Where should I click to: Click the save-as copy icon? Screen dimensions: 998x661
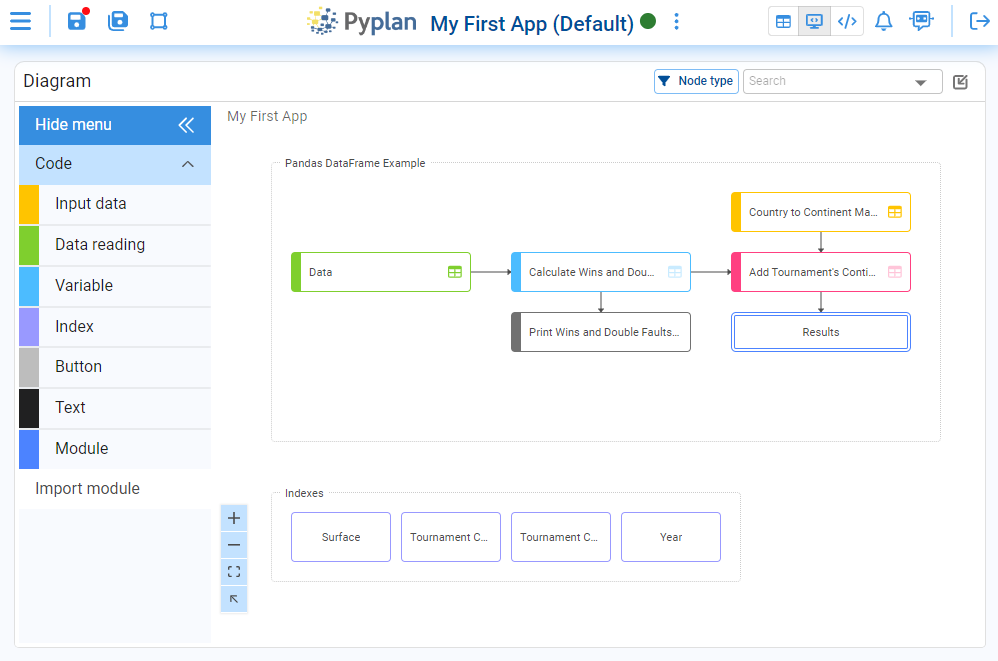tap(118, 21)
